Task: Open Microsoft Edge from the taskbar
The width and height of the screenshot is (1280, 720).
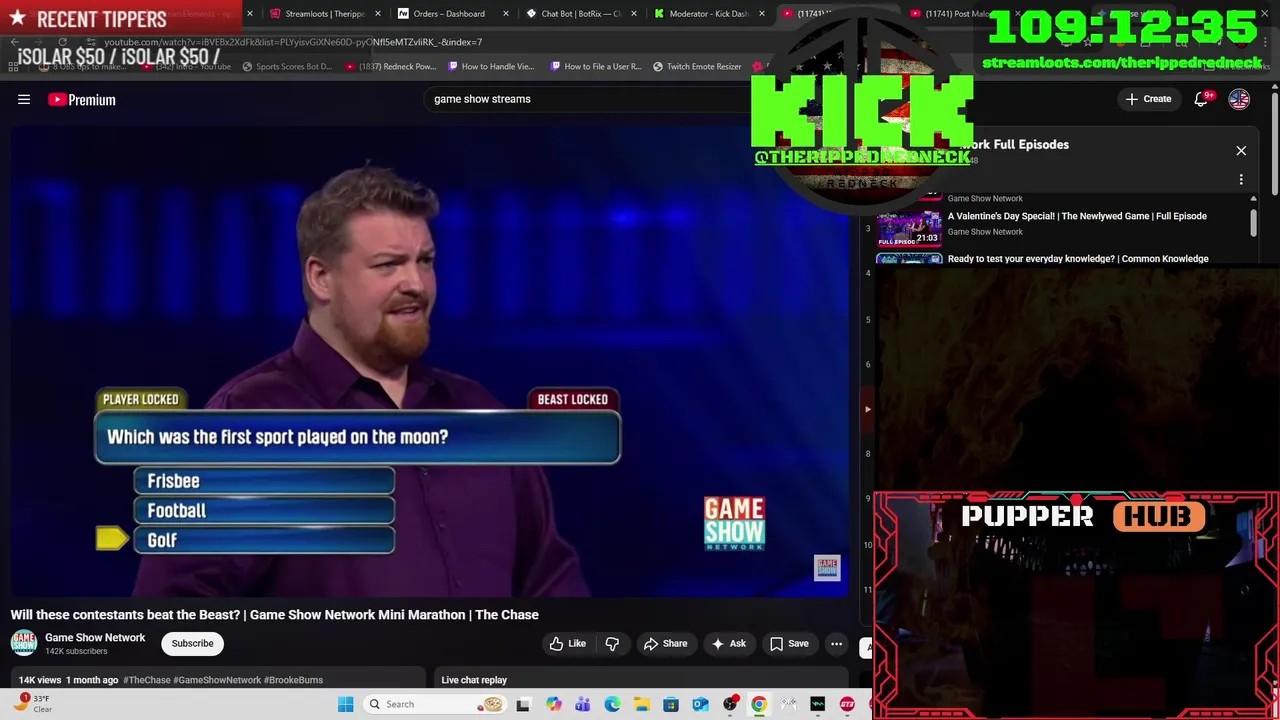Action: point(612,704)
